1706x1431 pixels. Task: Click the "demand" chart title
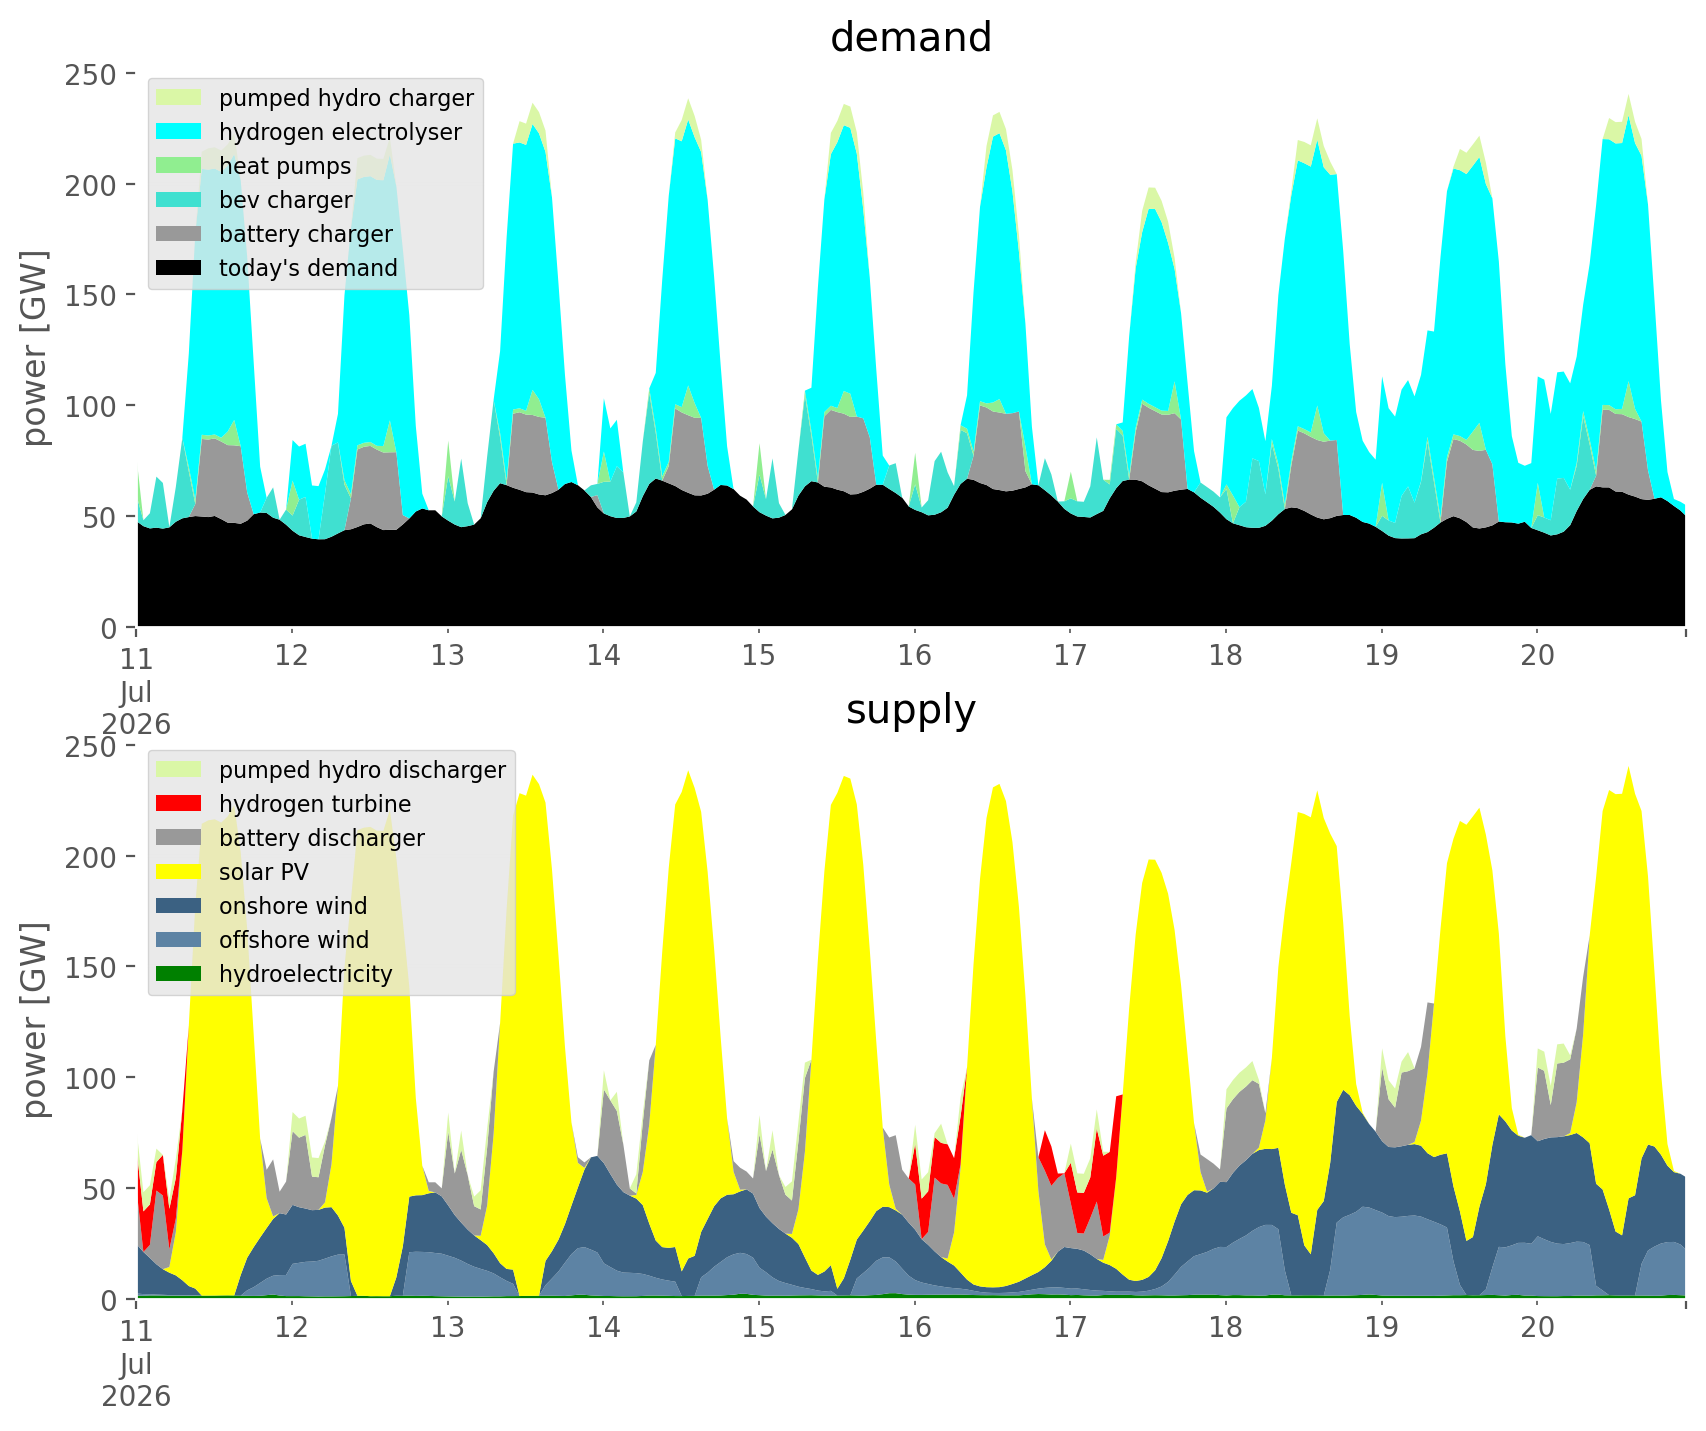tap(911, 38)
